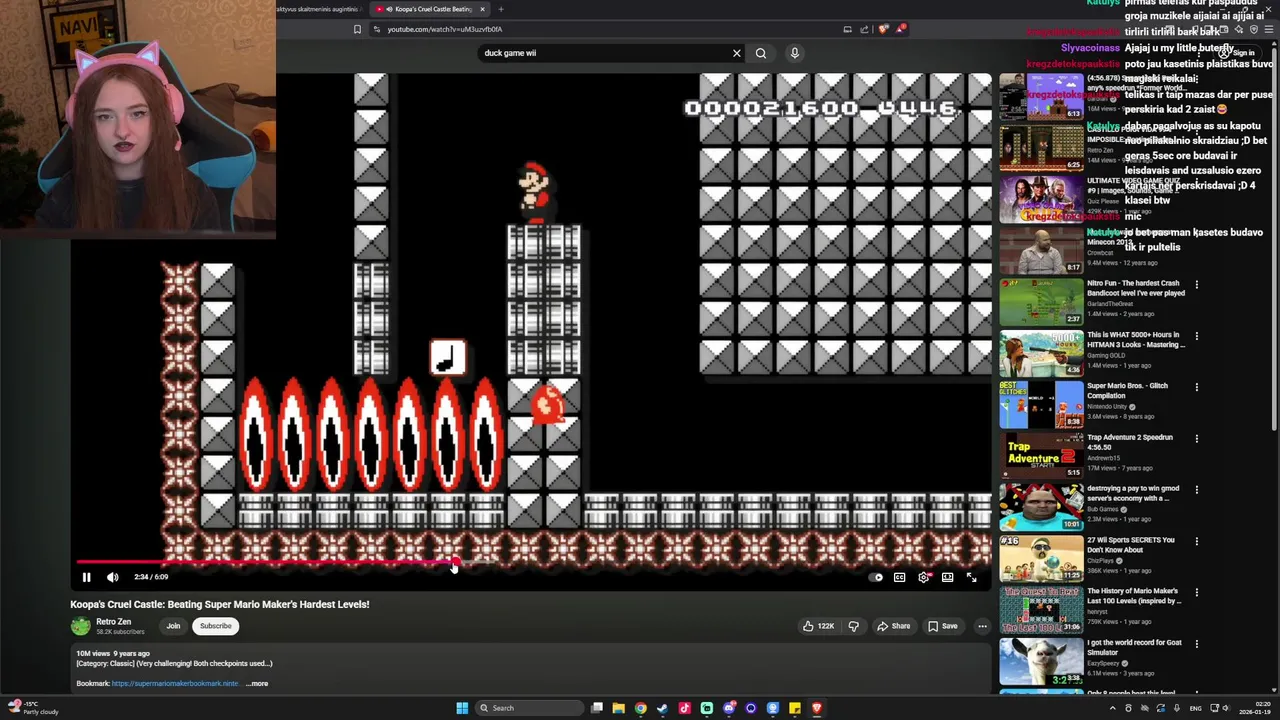This screenshot has height=720, width=1280.
Task: Dislike the video
Action: click(853, 626)
